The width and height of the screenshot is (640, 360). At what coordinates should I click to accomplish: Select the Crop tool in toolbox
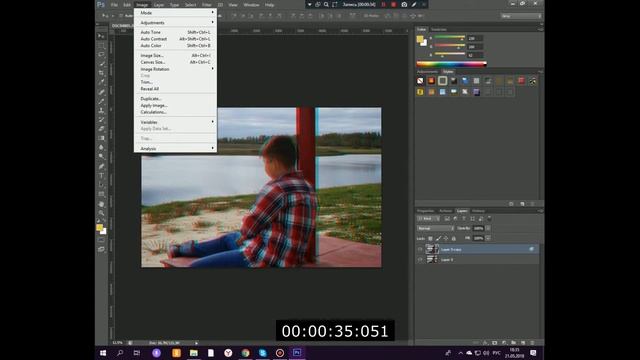101,73
